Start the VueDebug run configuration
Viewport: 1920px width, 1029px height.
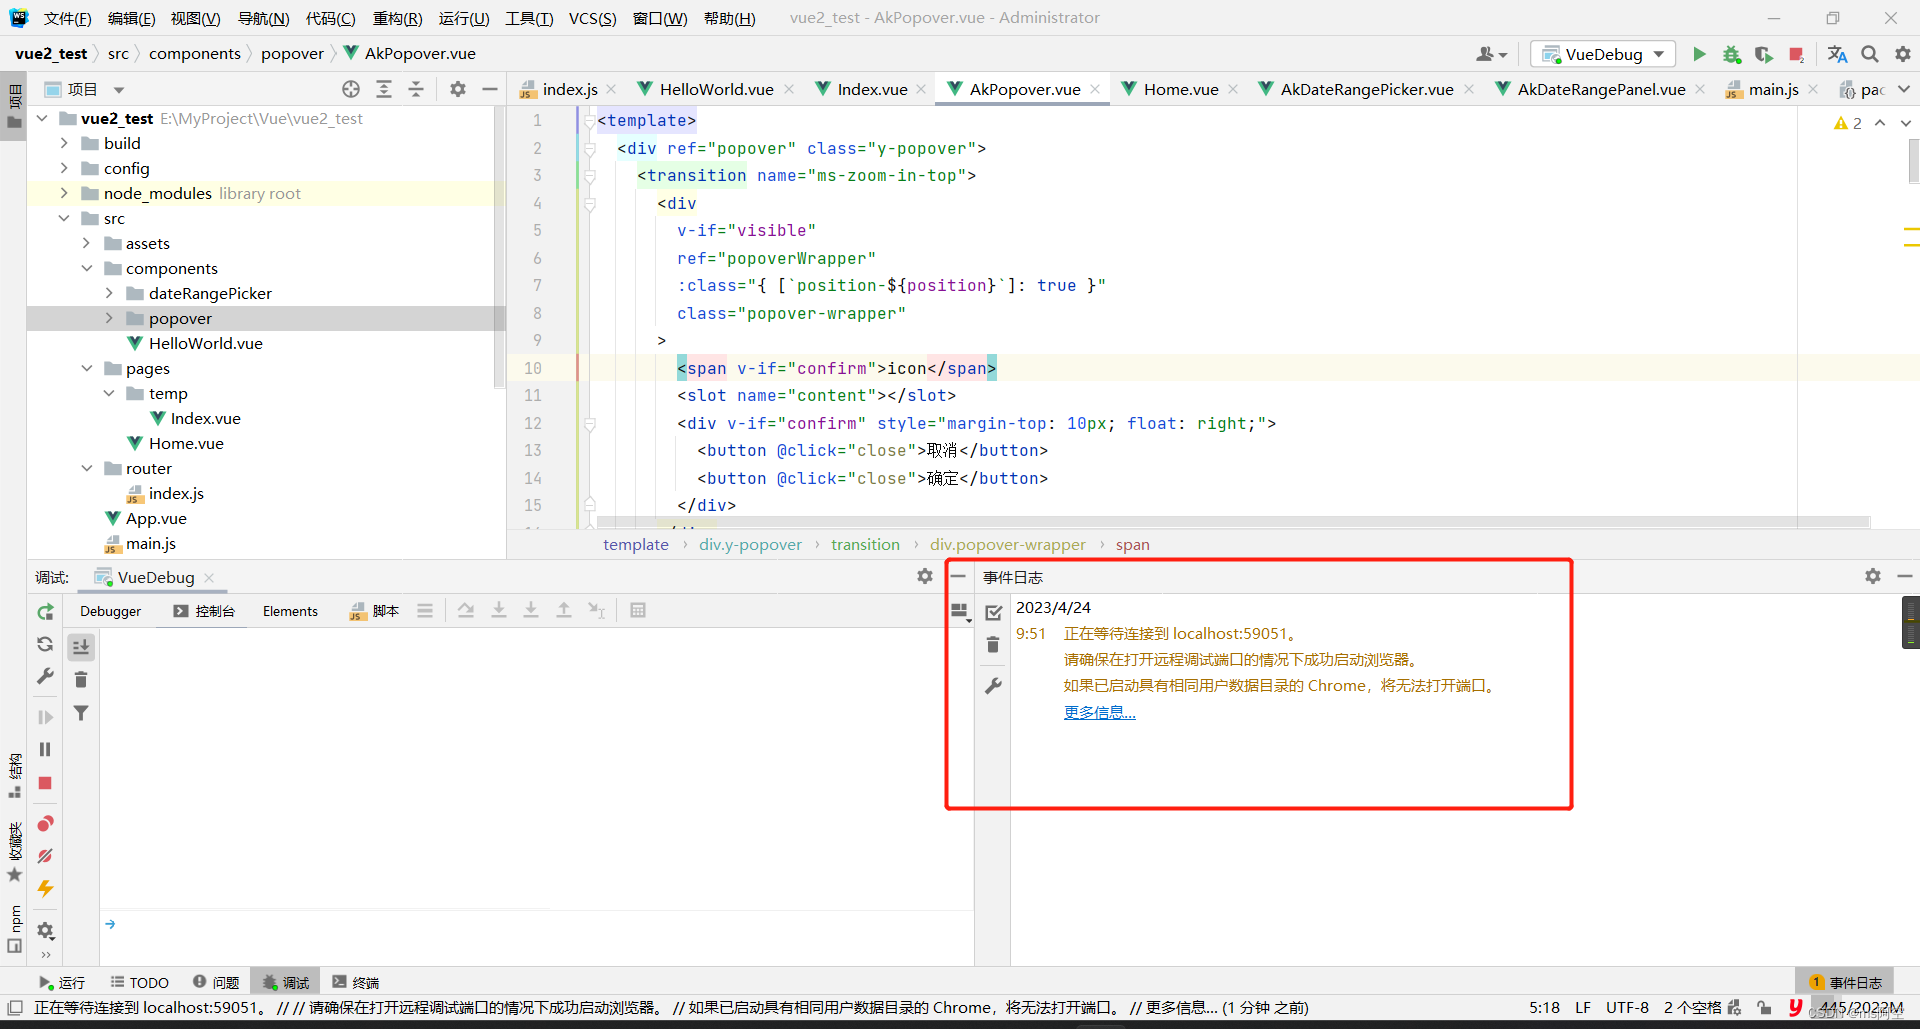pyautogui.click(x=1700, y=54)
